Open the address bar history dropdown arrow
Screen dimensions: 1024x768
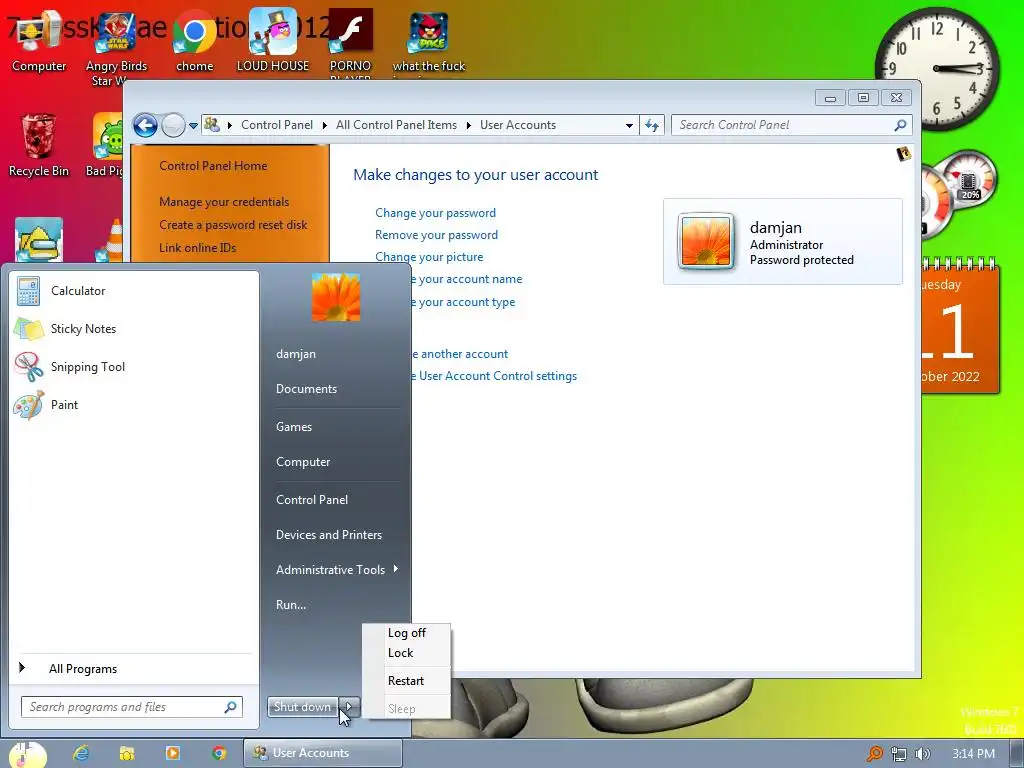629,125
